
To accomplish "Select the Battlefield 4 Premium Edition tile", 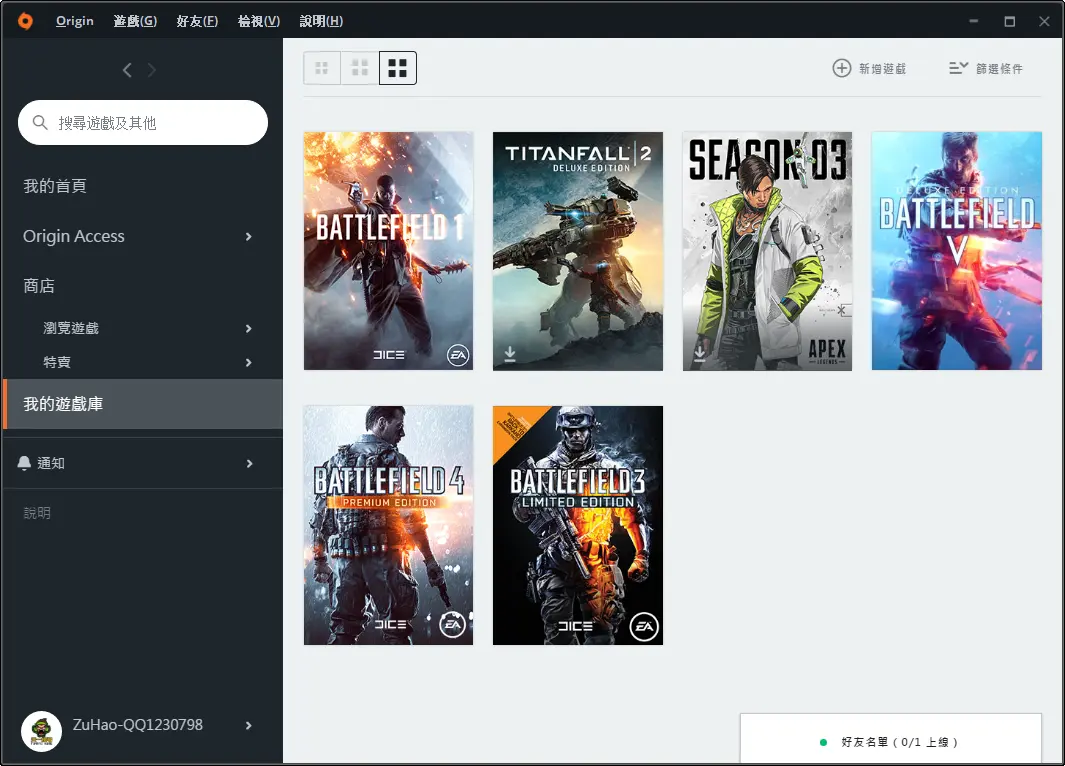I will [x=389, y=525].
